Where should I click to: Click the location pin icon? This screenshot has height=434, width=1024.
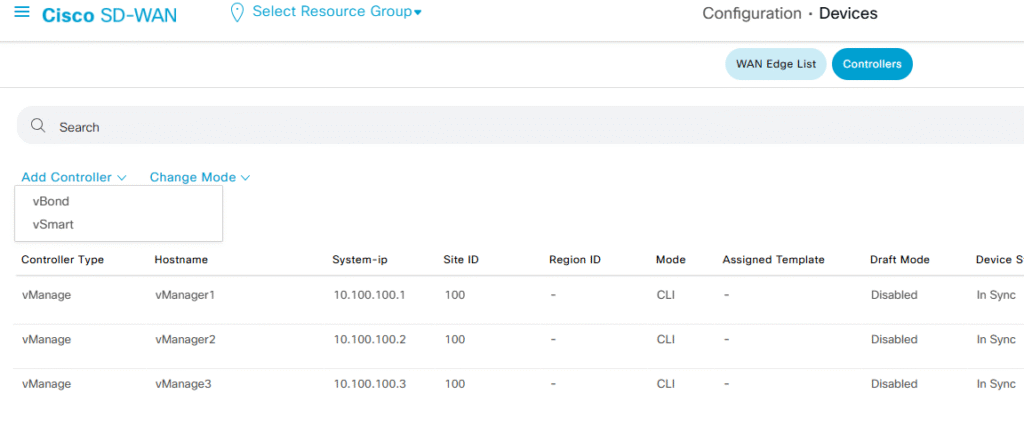237,13
